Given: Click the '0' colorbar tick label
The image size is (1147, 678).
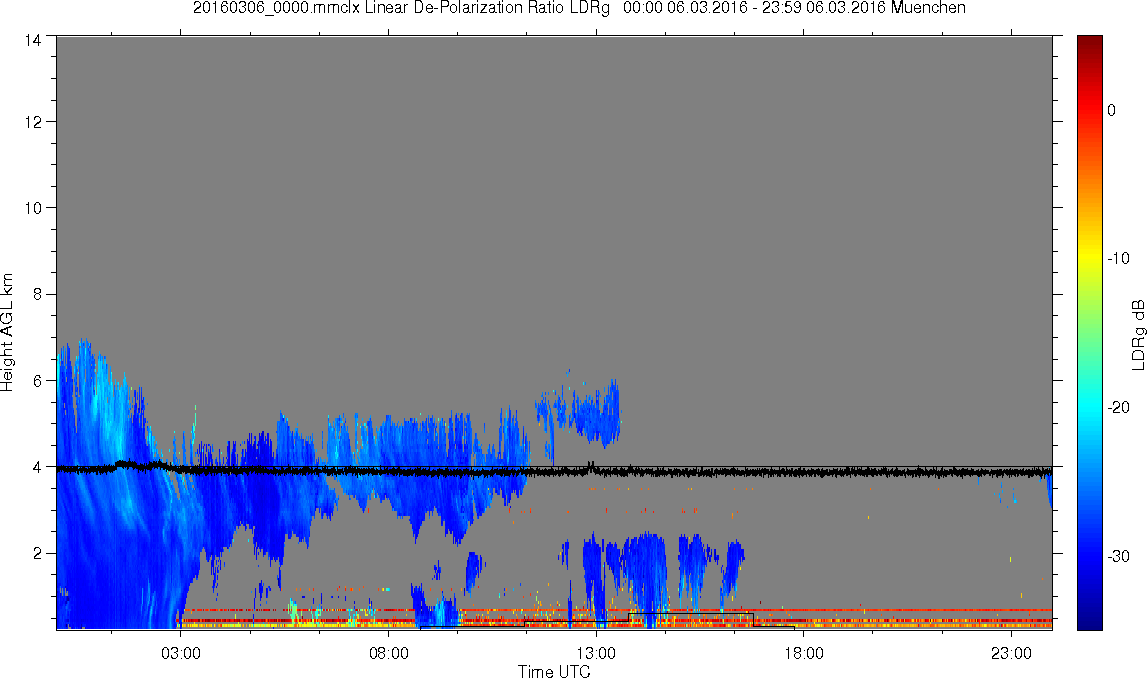Looking at the screenshot, I should click(x=1111, y=110).
